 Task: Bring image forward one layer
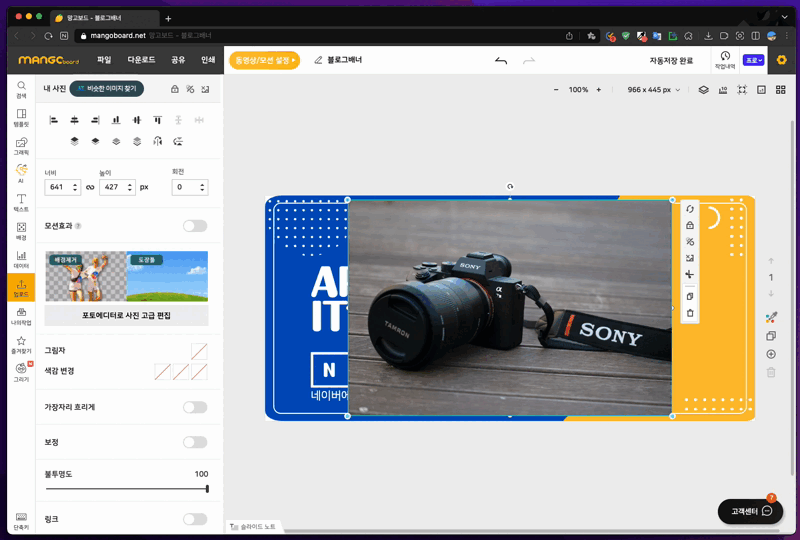(x=95, y=141)
